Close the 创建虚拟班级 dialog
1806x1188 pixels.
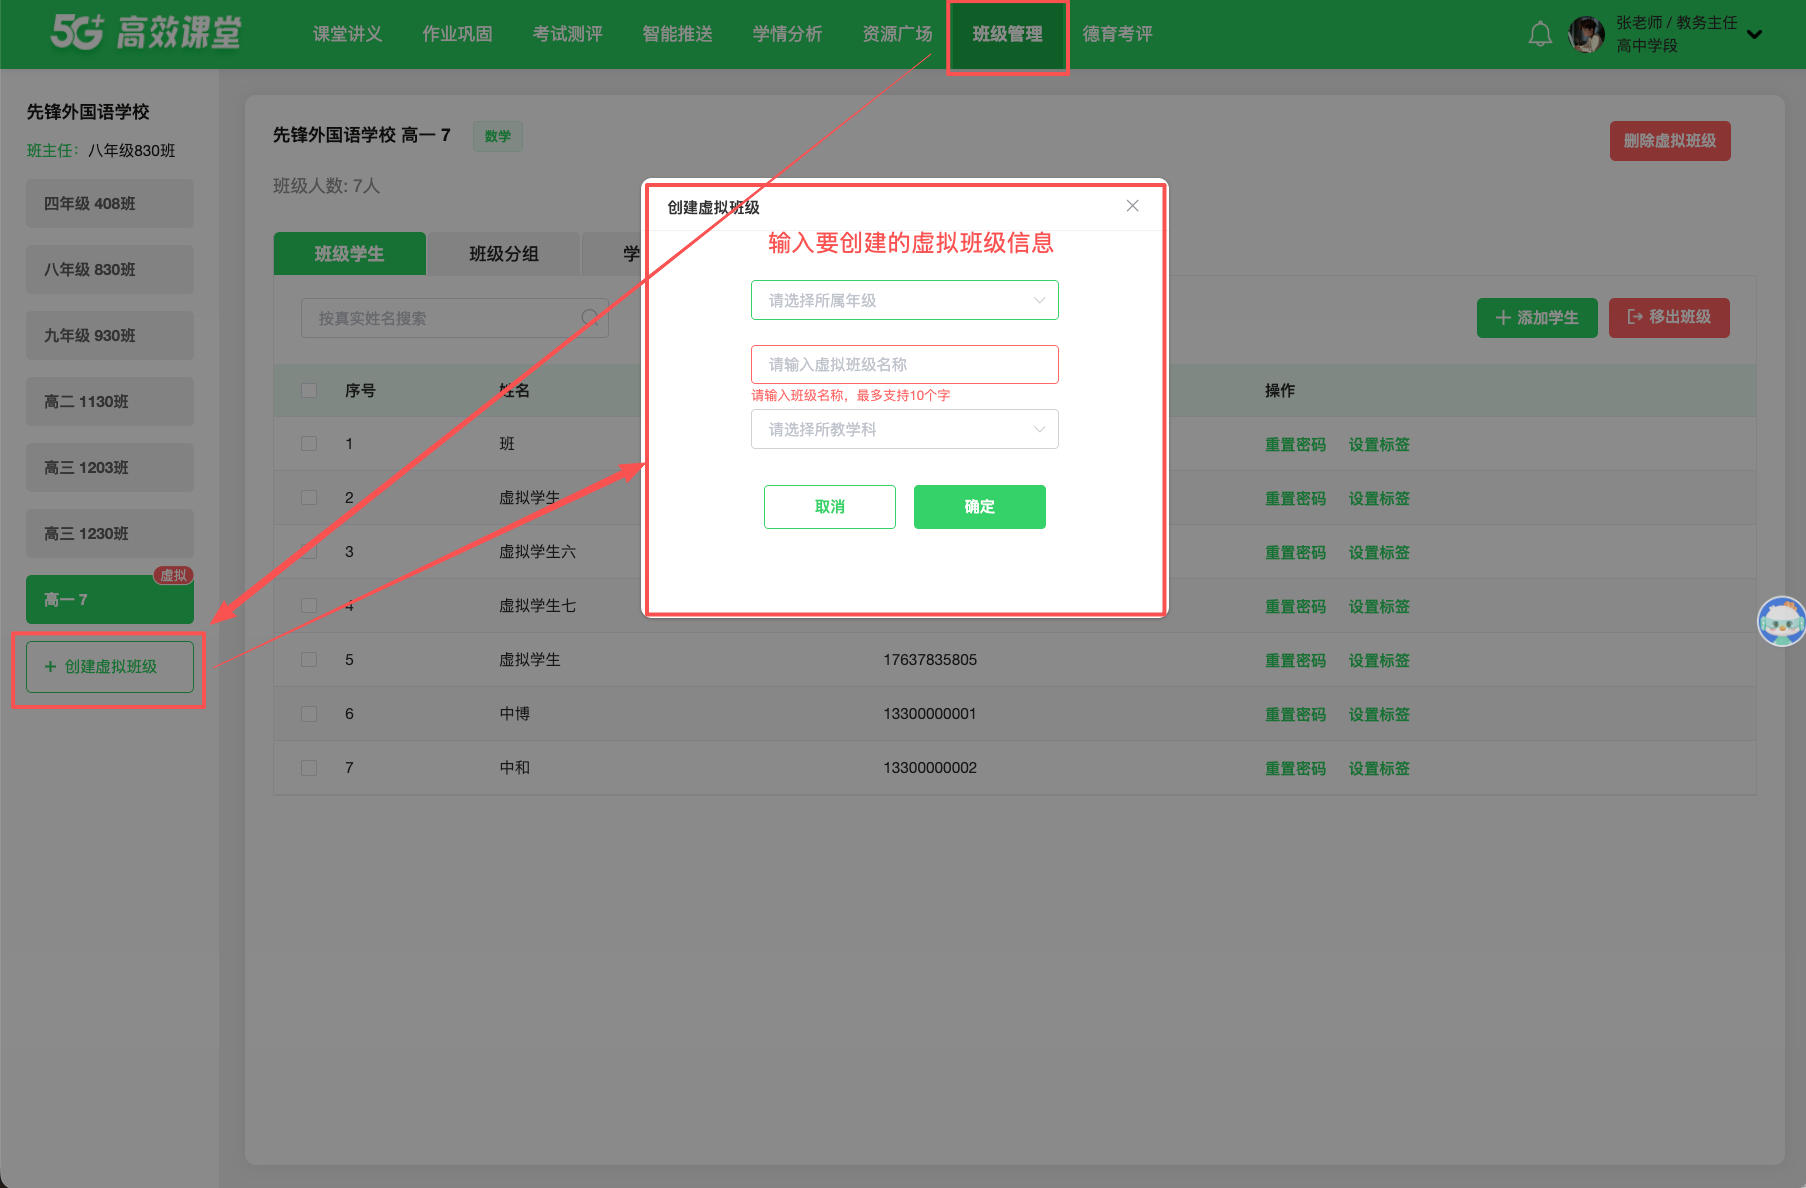coord(1132,206)
